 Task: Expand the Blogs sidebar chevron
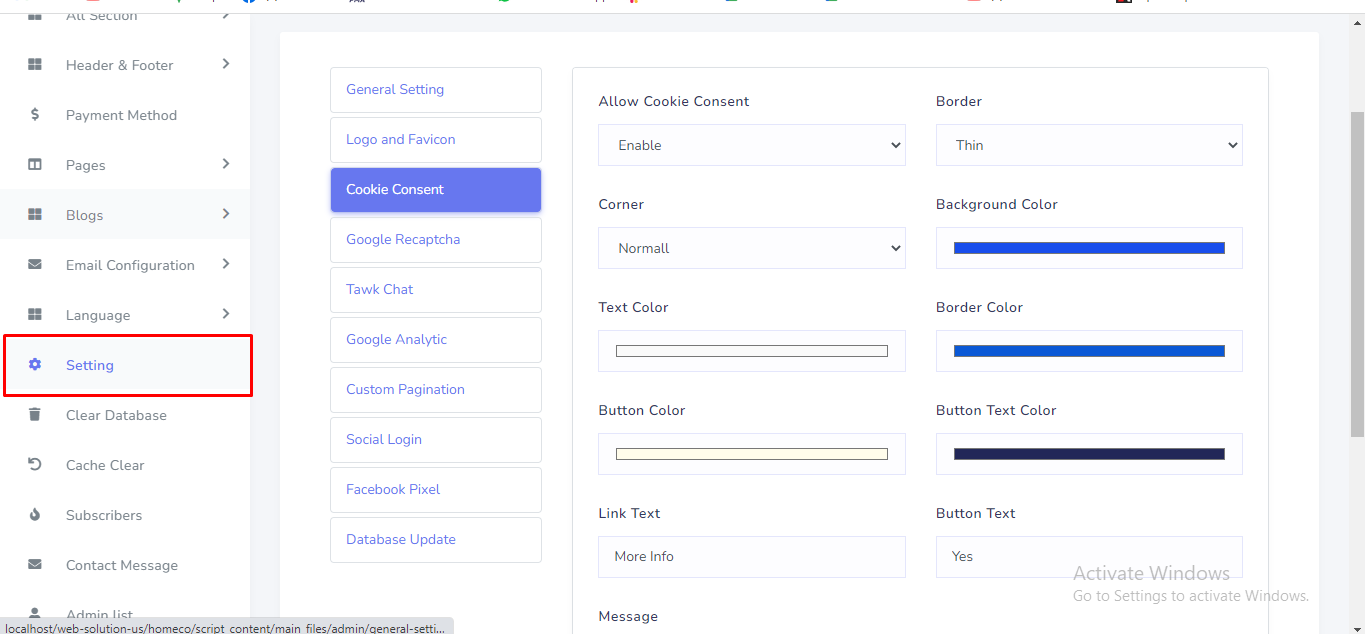coord(226,214)
